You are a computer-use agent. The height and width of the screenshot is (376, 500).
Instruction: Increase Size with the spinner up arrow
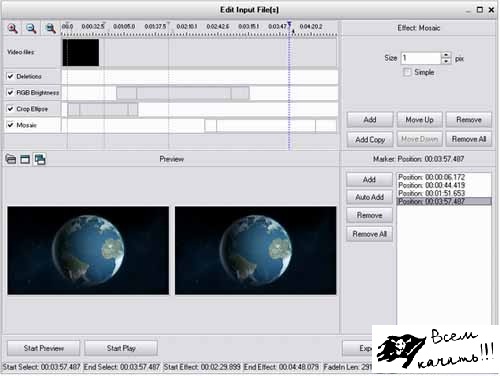[x=446, y=55]
